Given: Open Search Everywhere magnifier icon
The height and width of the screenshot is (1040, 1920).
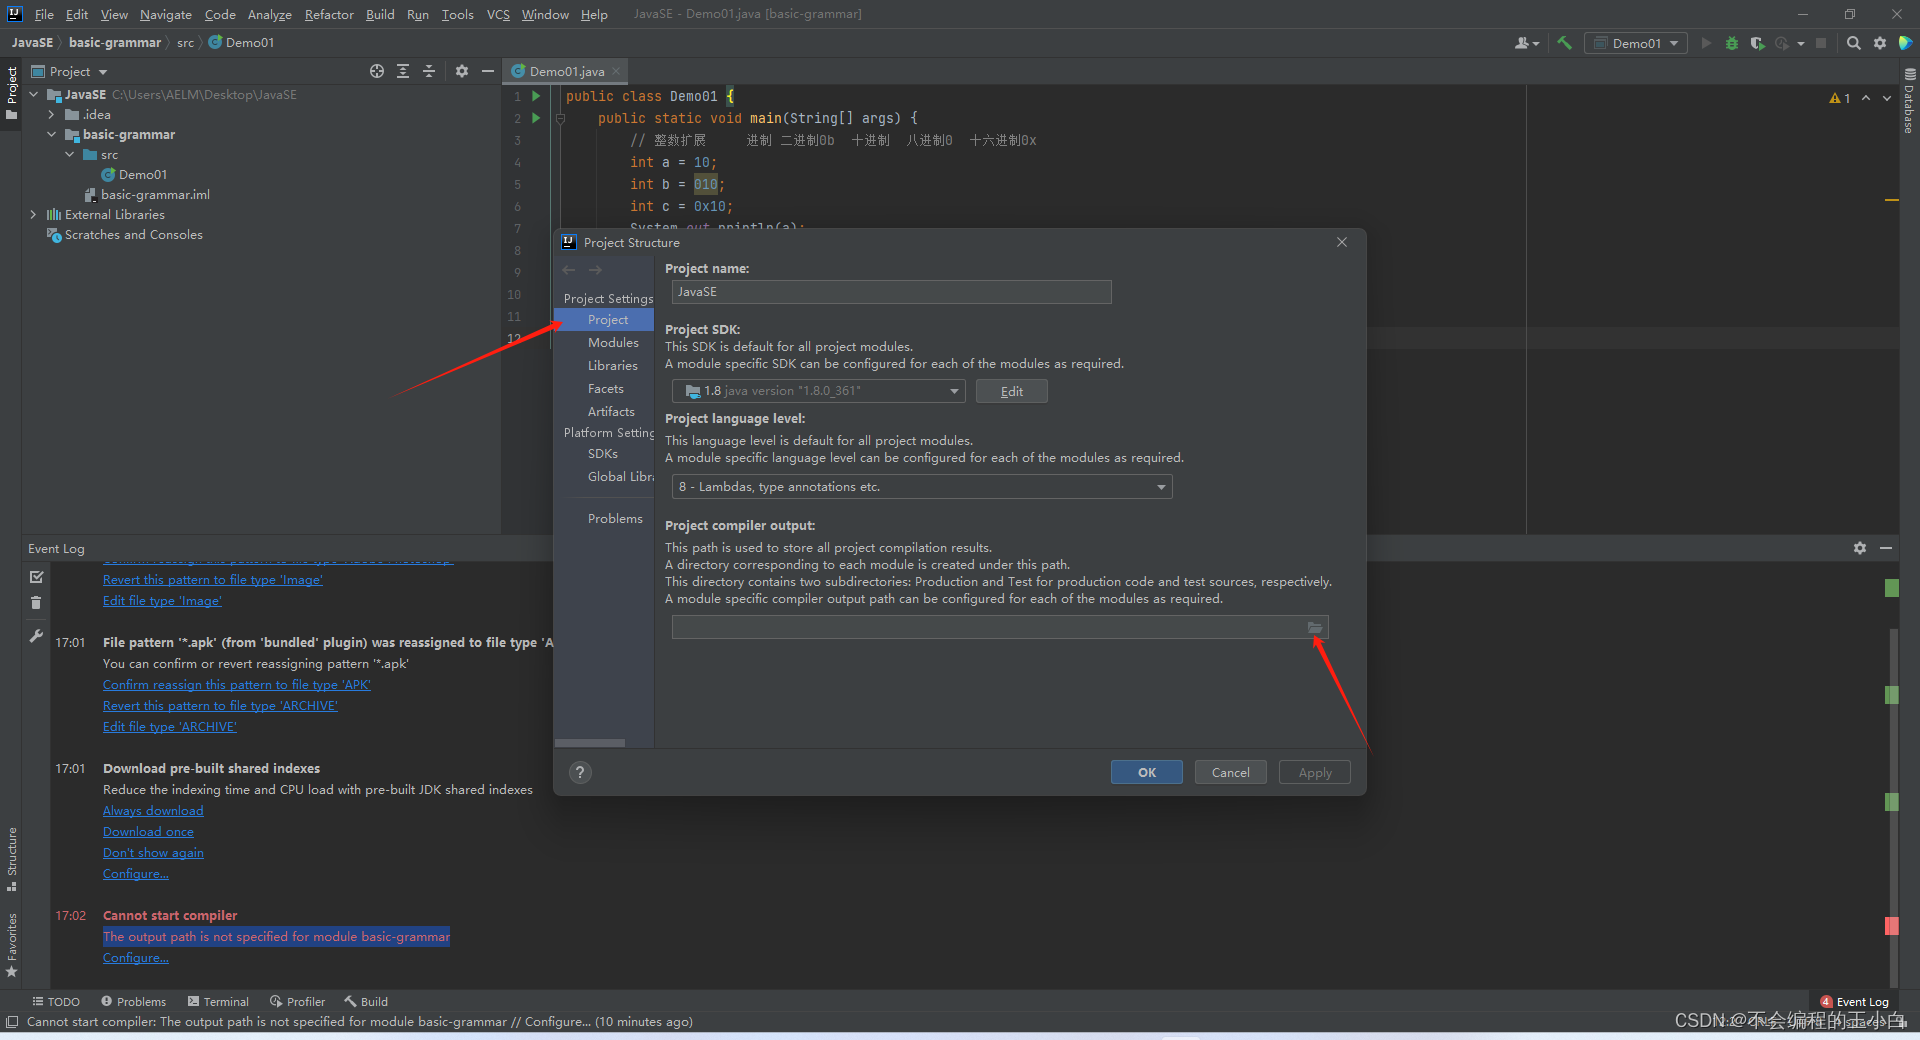Looking at the screenshot, I should 1854,43.
